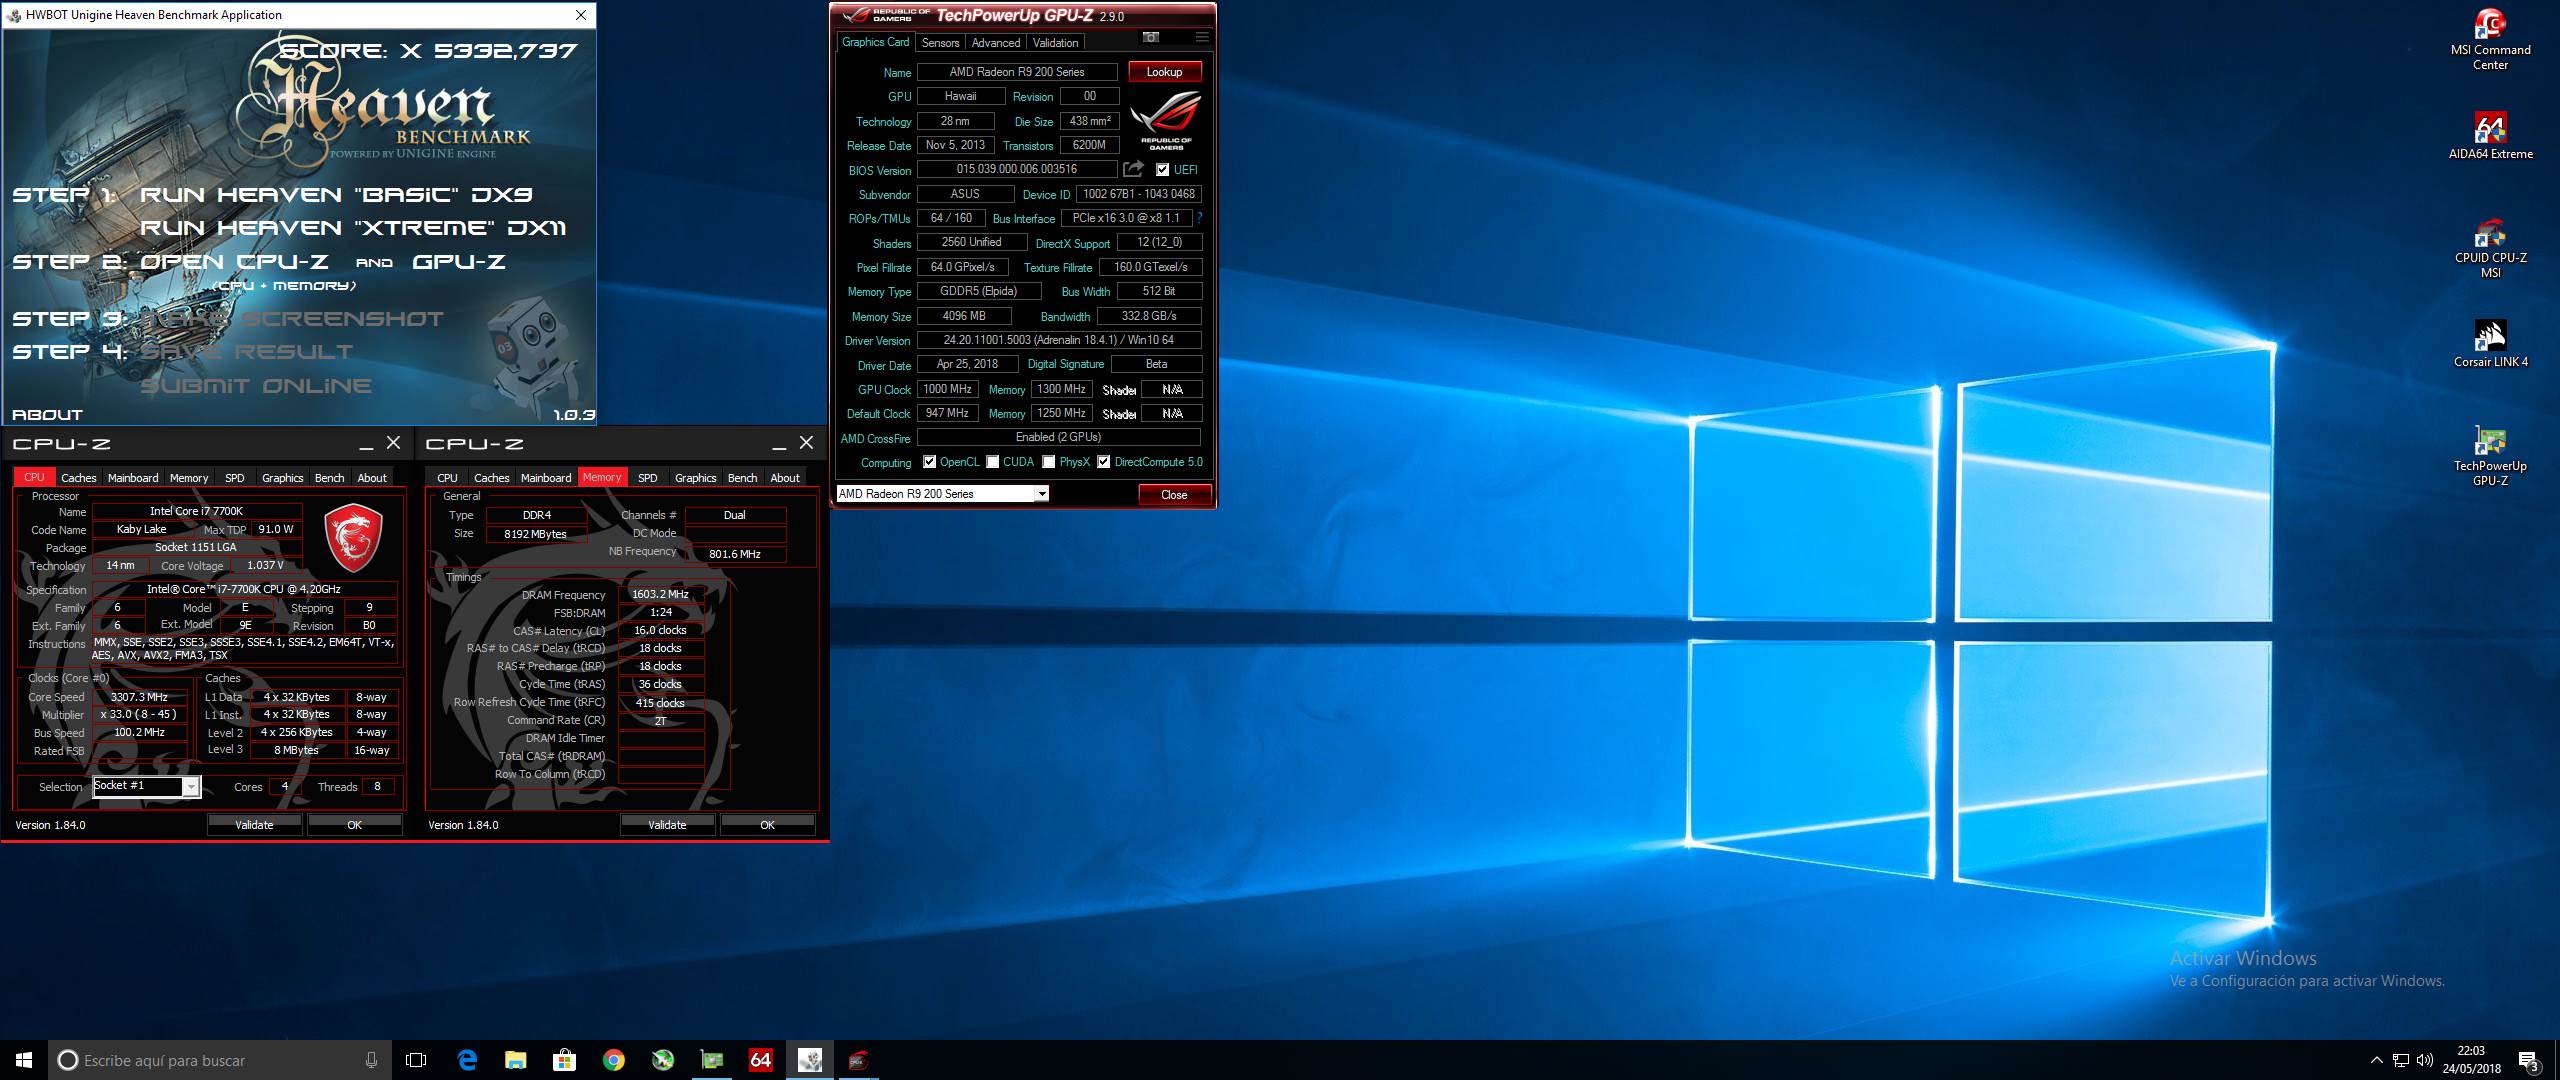Open the Action Center notifications icon
The height and width of the screenshot is (1080, 2560).
(2528, 1061)
